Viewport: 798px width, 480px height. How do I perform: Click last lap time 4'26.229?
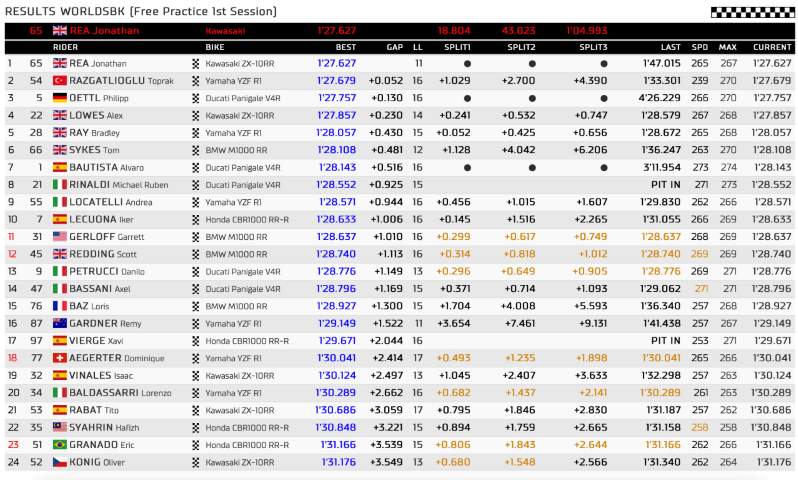tap(660, 98)
